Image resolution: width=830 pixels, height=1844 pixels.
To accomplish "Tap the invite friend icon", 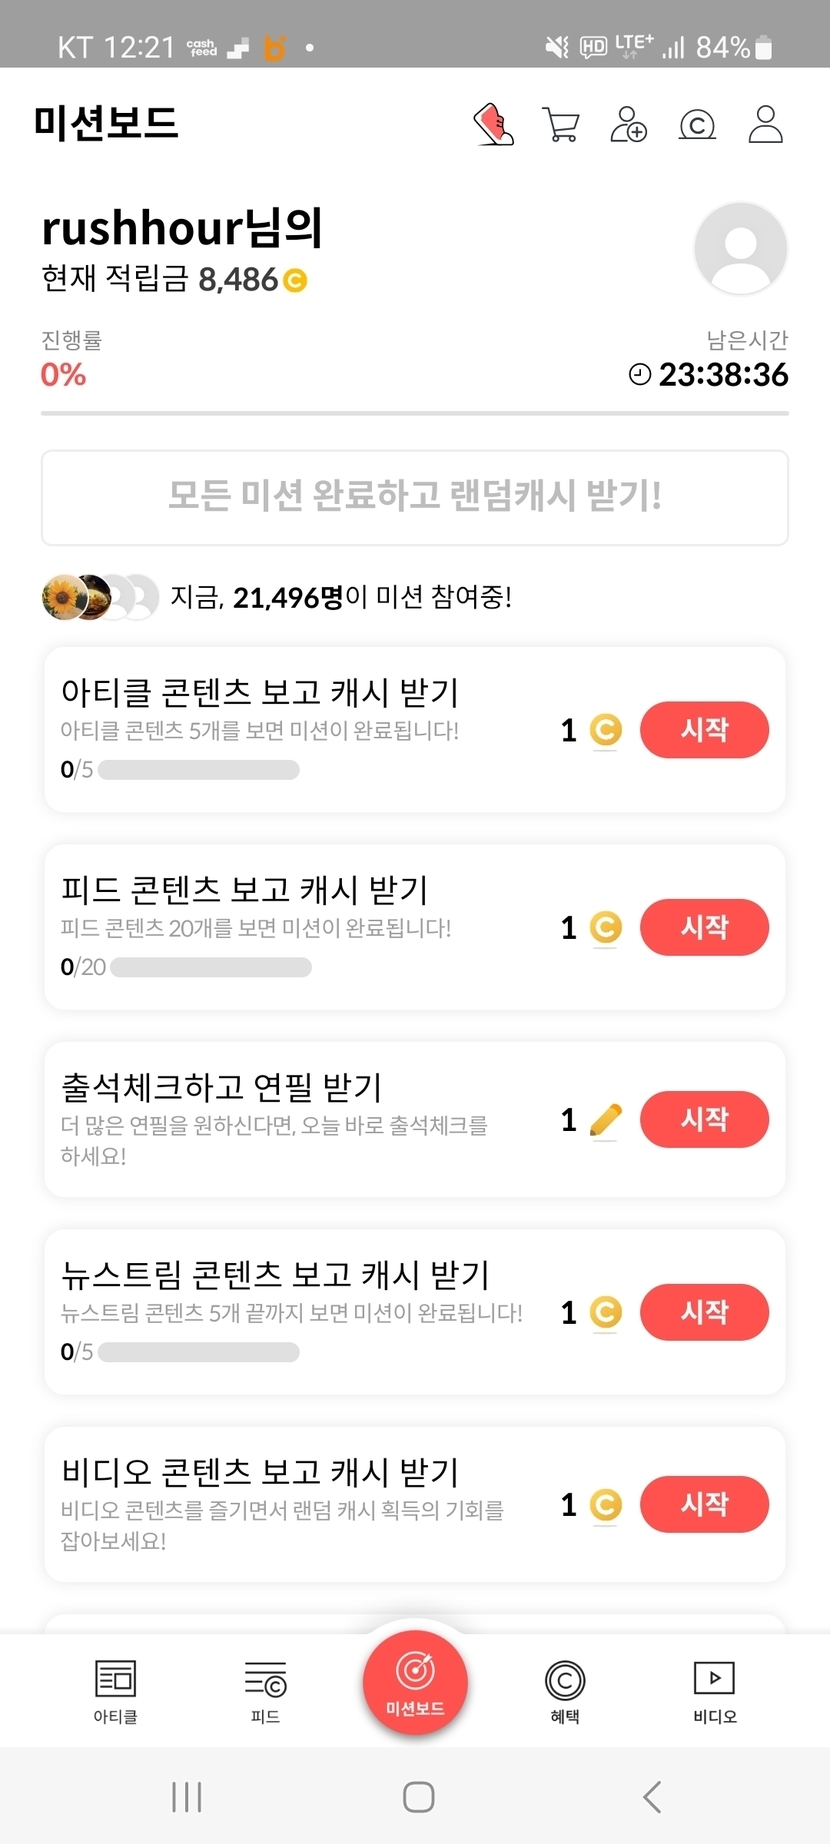I will tap(628, 125).
